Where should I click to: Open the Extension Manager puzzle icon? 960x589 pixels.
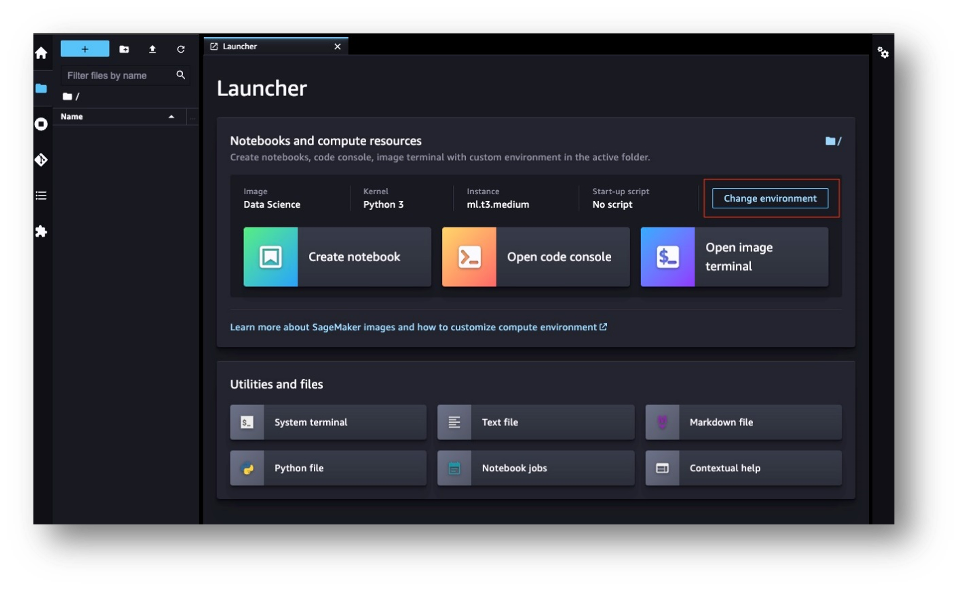(41, 231)
